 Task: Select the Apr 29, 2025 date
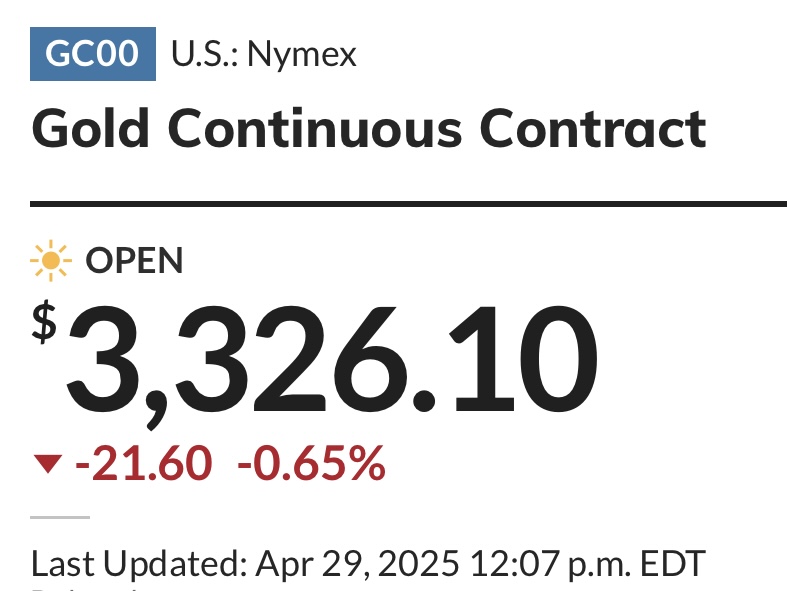[x=357, y=564]
